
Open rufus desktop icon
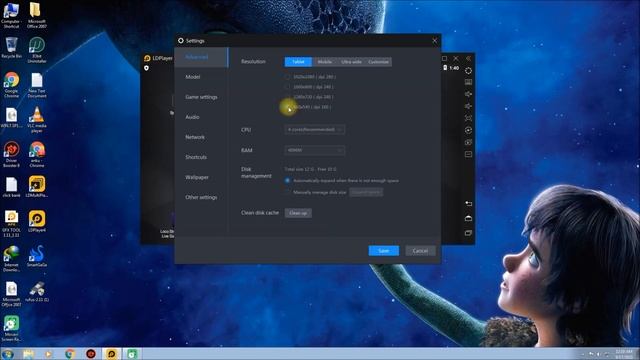coord(37,291)
